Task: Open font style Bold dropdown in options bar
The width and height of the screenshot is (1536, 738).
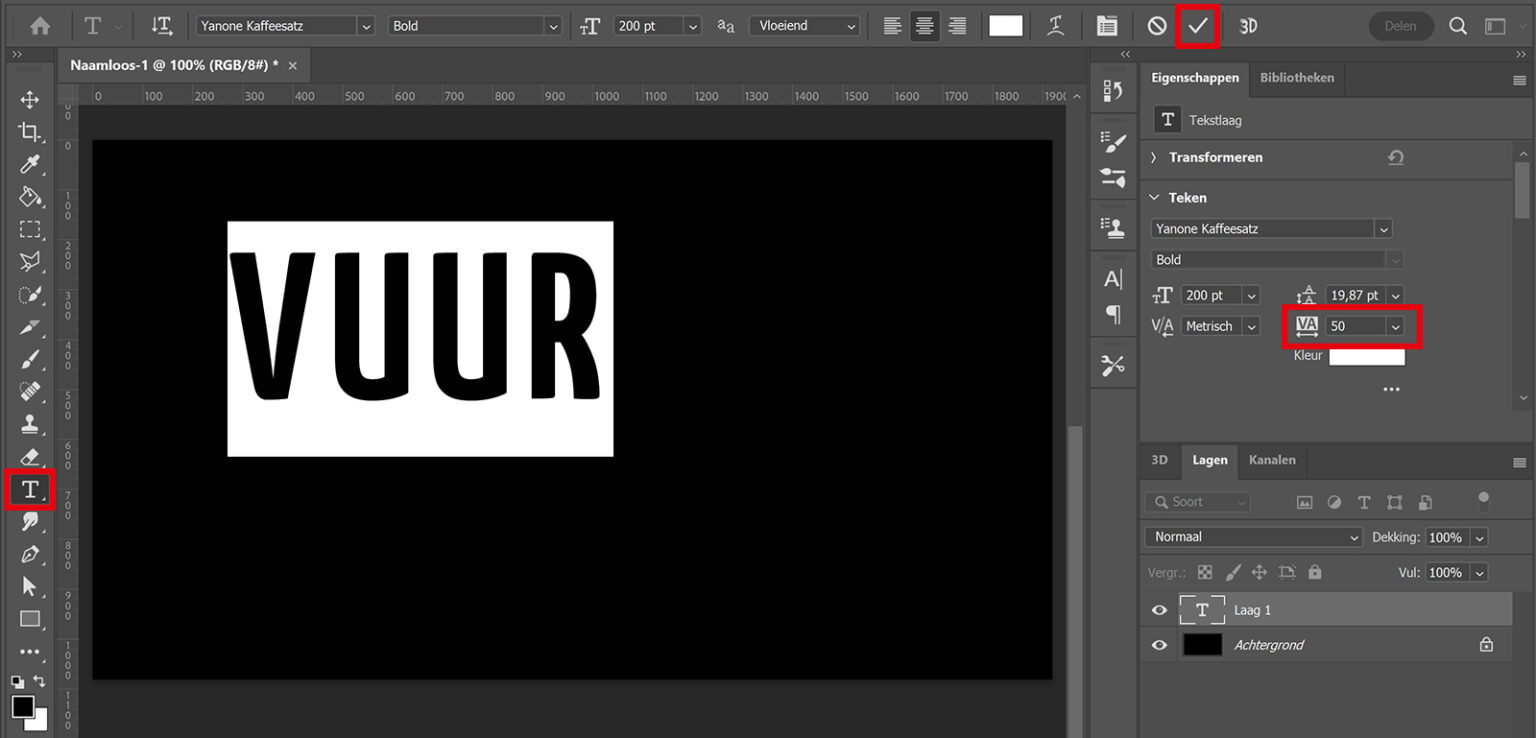Action: 552,26
